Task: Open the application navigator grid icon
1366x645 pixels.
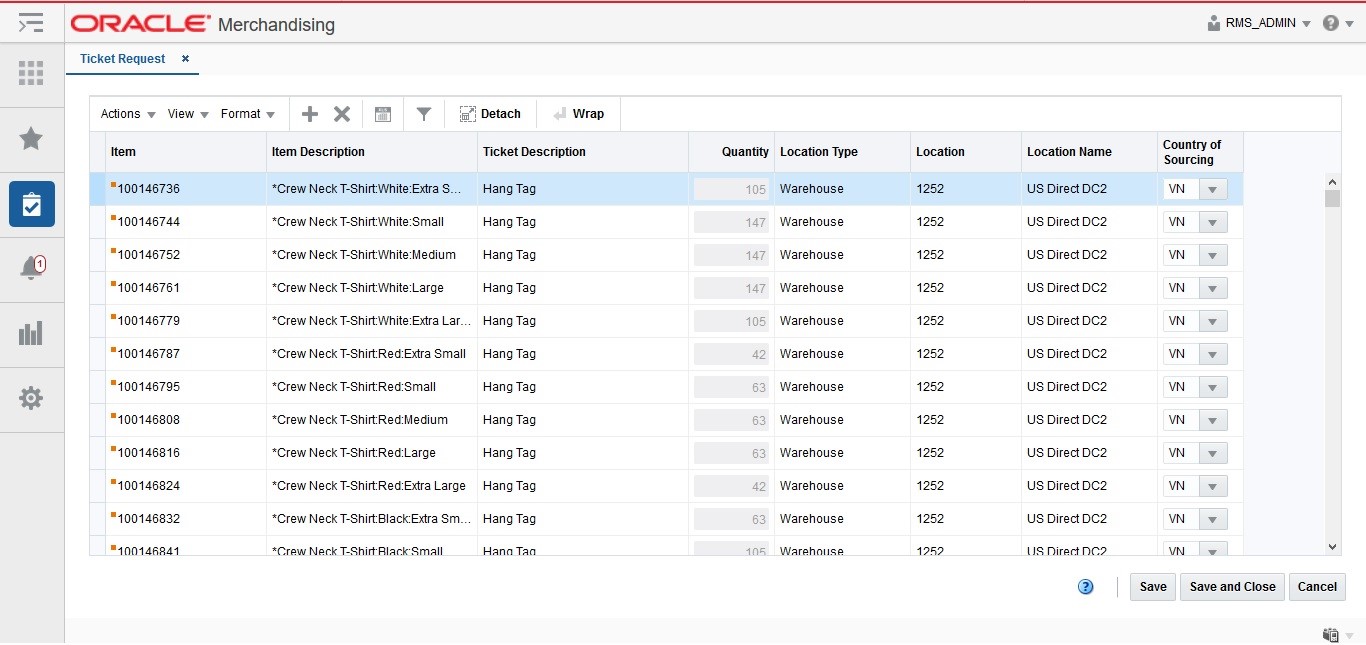Action: (x=31, y=73)
